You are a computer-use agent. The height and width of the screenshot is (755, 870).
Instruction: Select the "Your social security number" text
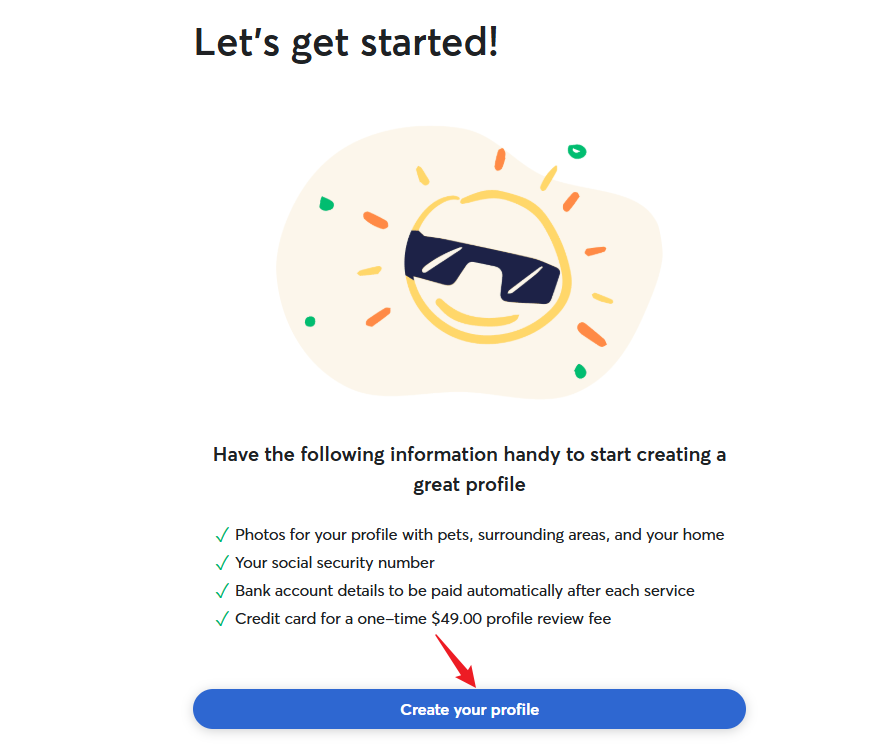point(335,563)
